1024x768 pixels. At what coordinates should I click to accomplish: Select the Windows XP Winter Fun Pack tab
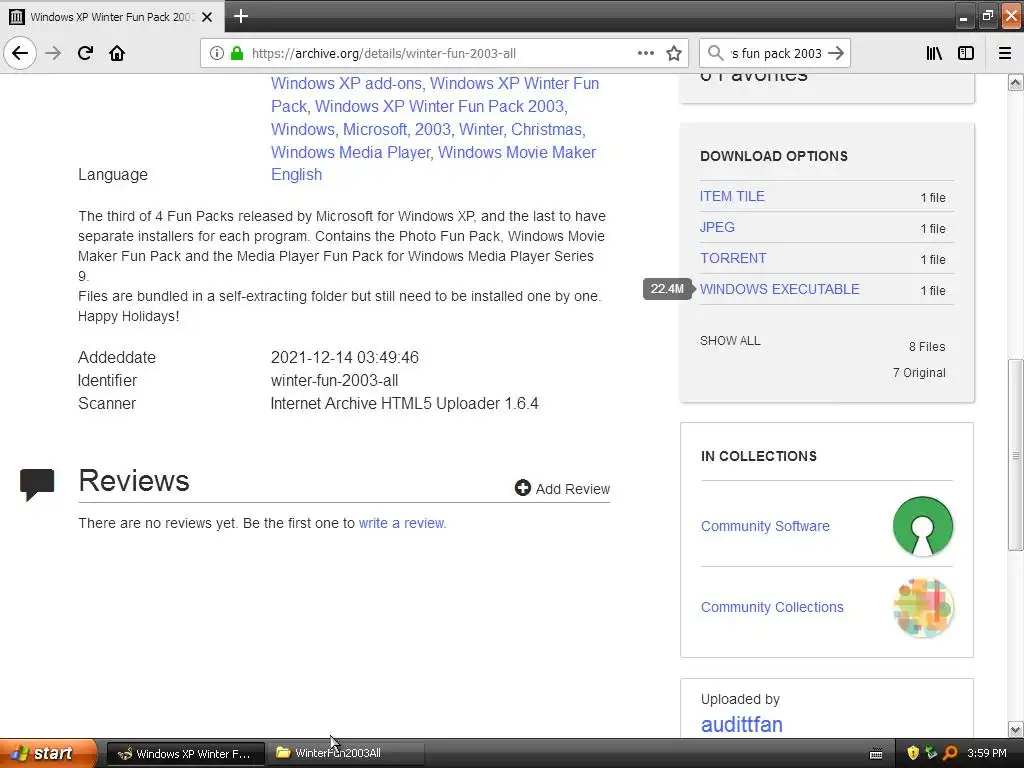pos(112,17)
